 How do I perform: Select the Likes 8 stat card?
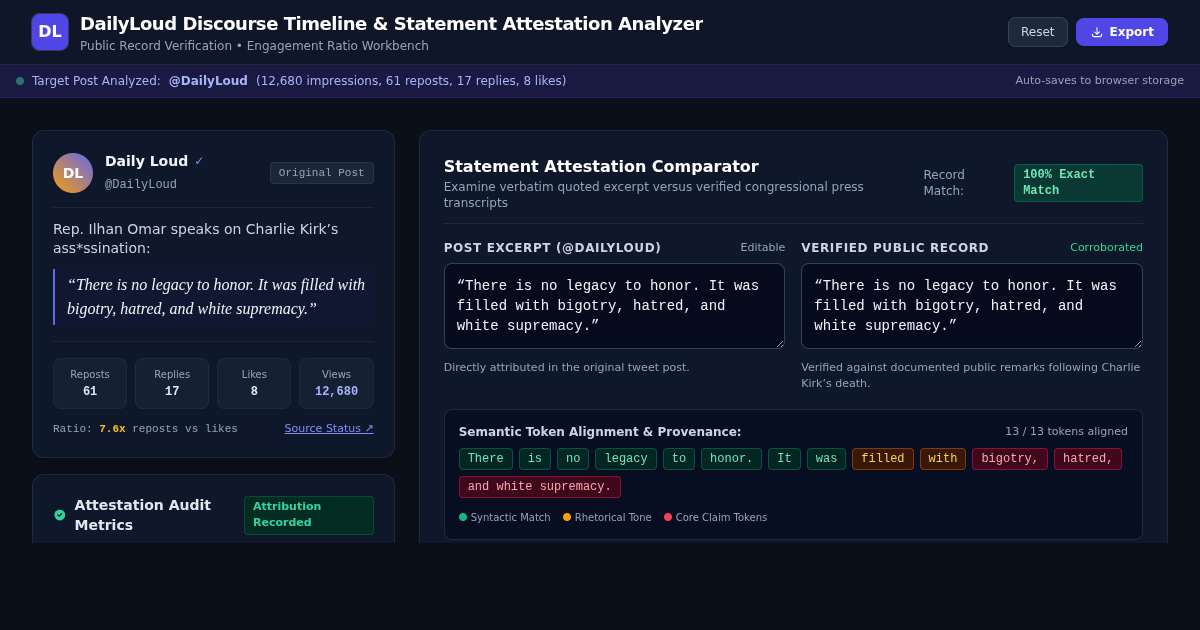[x=254, y=383]
